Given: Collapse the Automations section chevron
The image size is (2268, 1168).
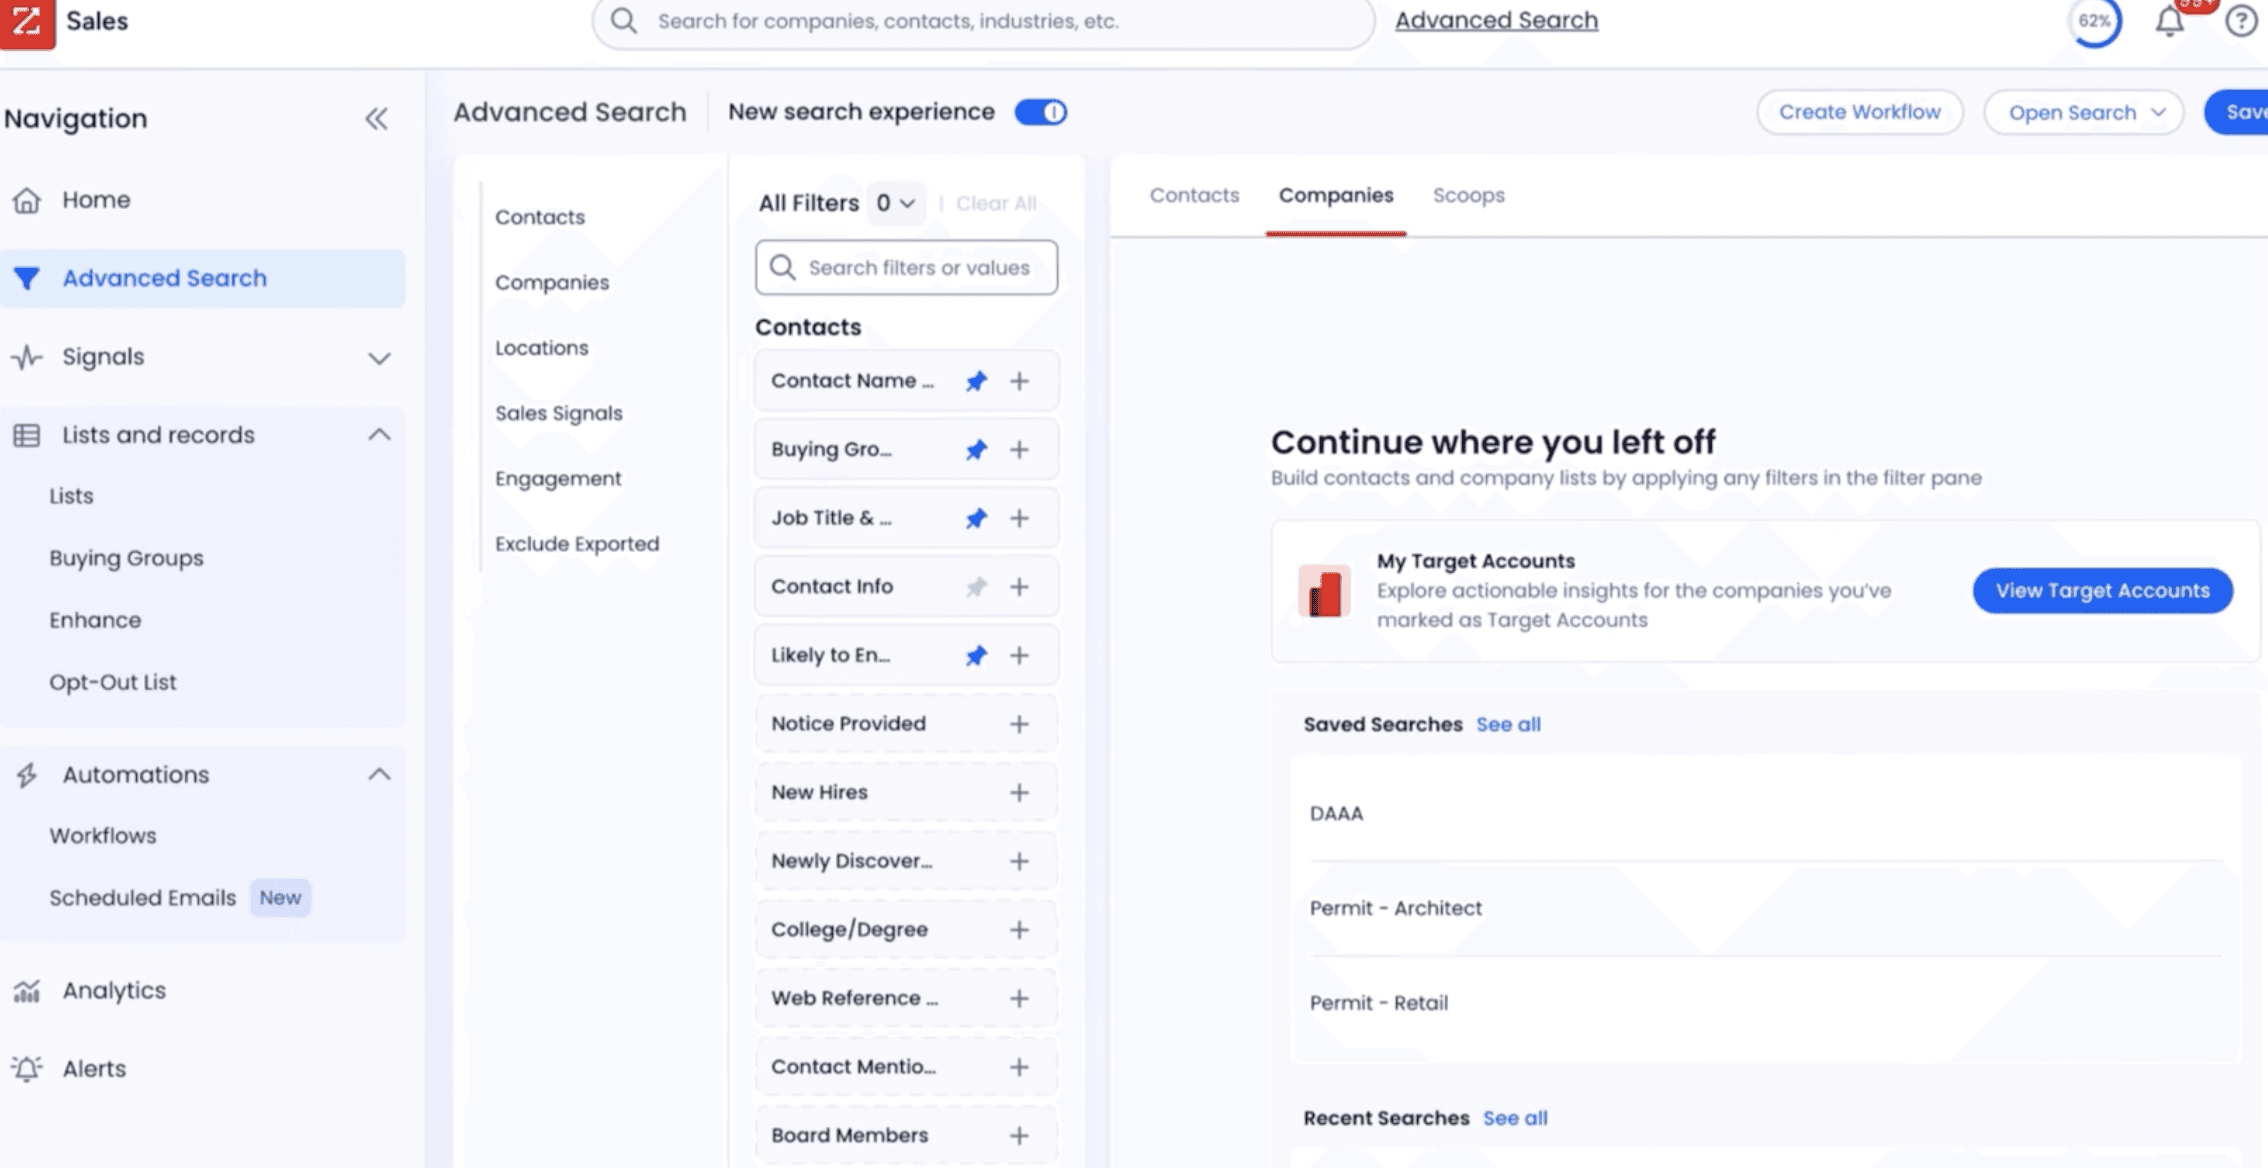Looking at the screenshot, I should pyautogui.click(x=379, y=775).
